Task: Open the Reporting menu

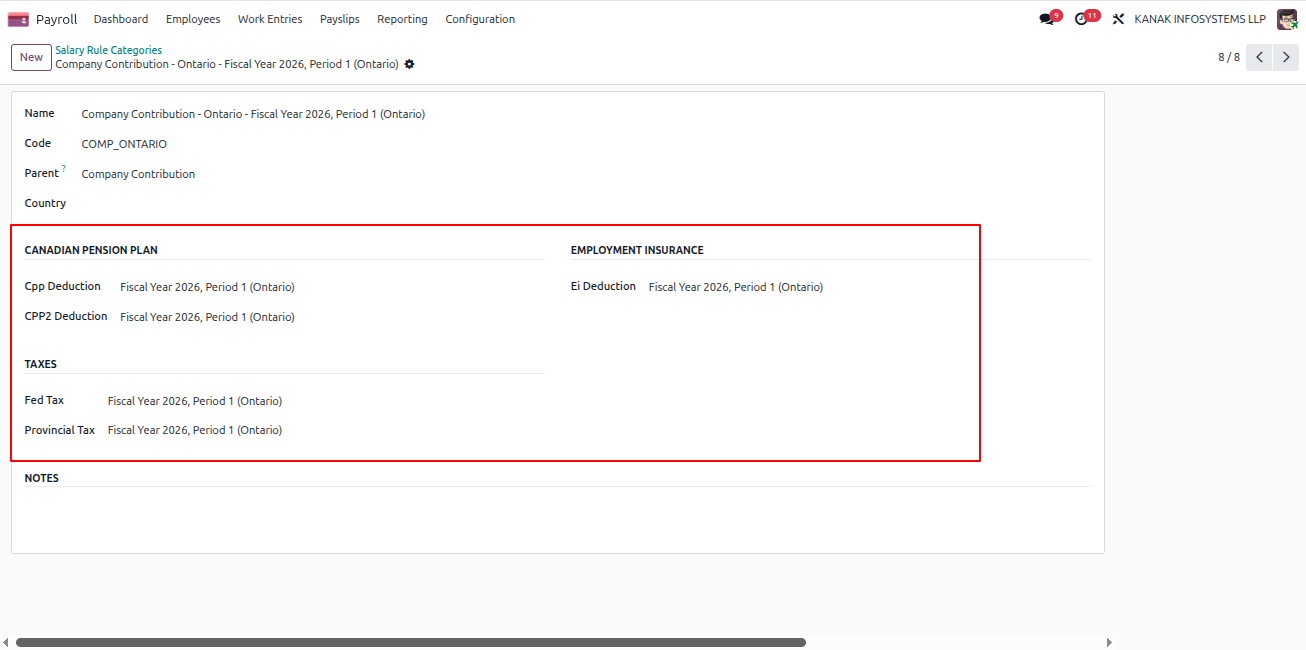Action: pos(402,19)
